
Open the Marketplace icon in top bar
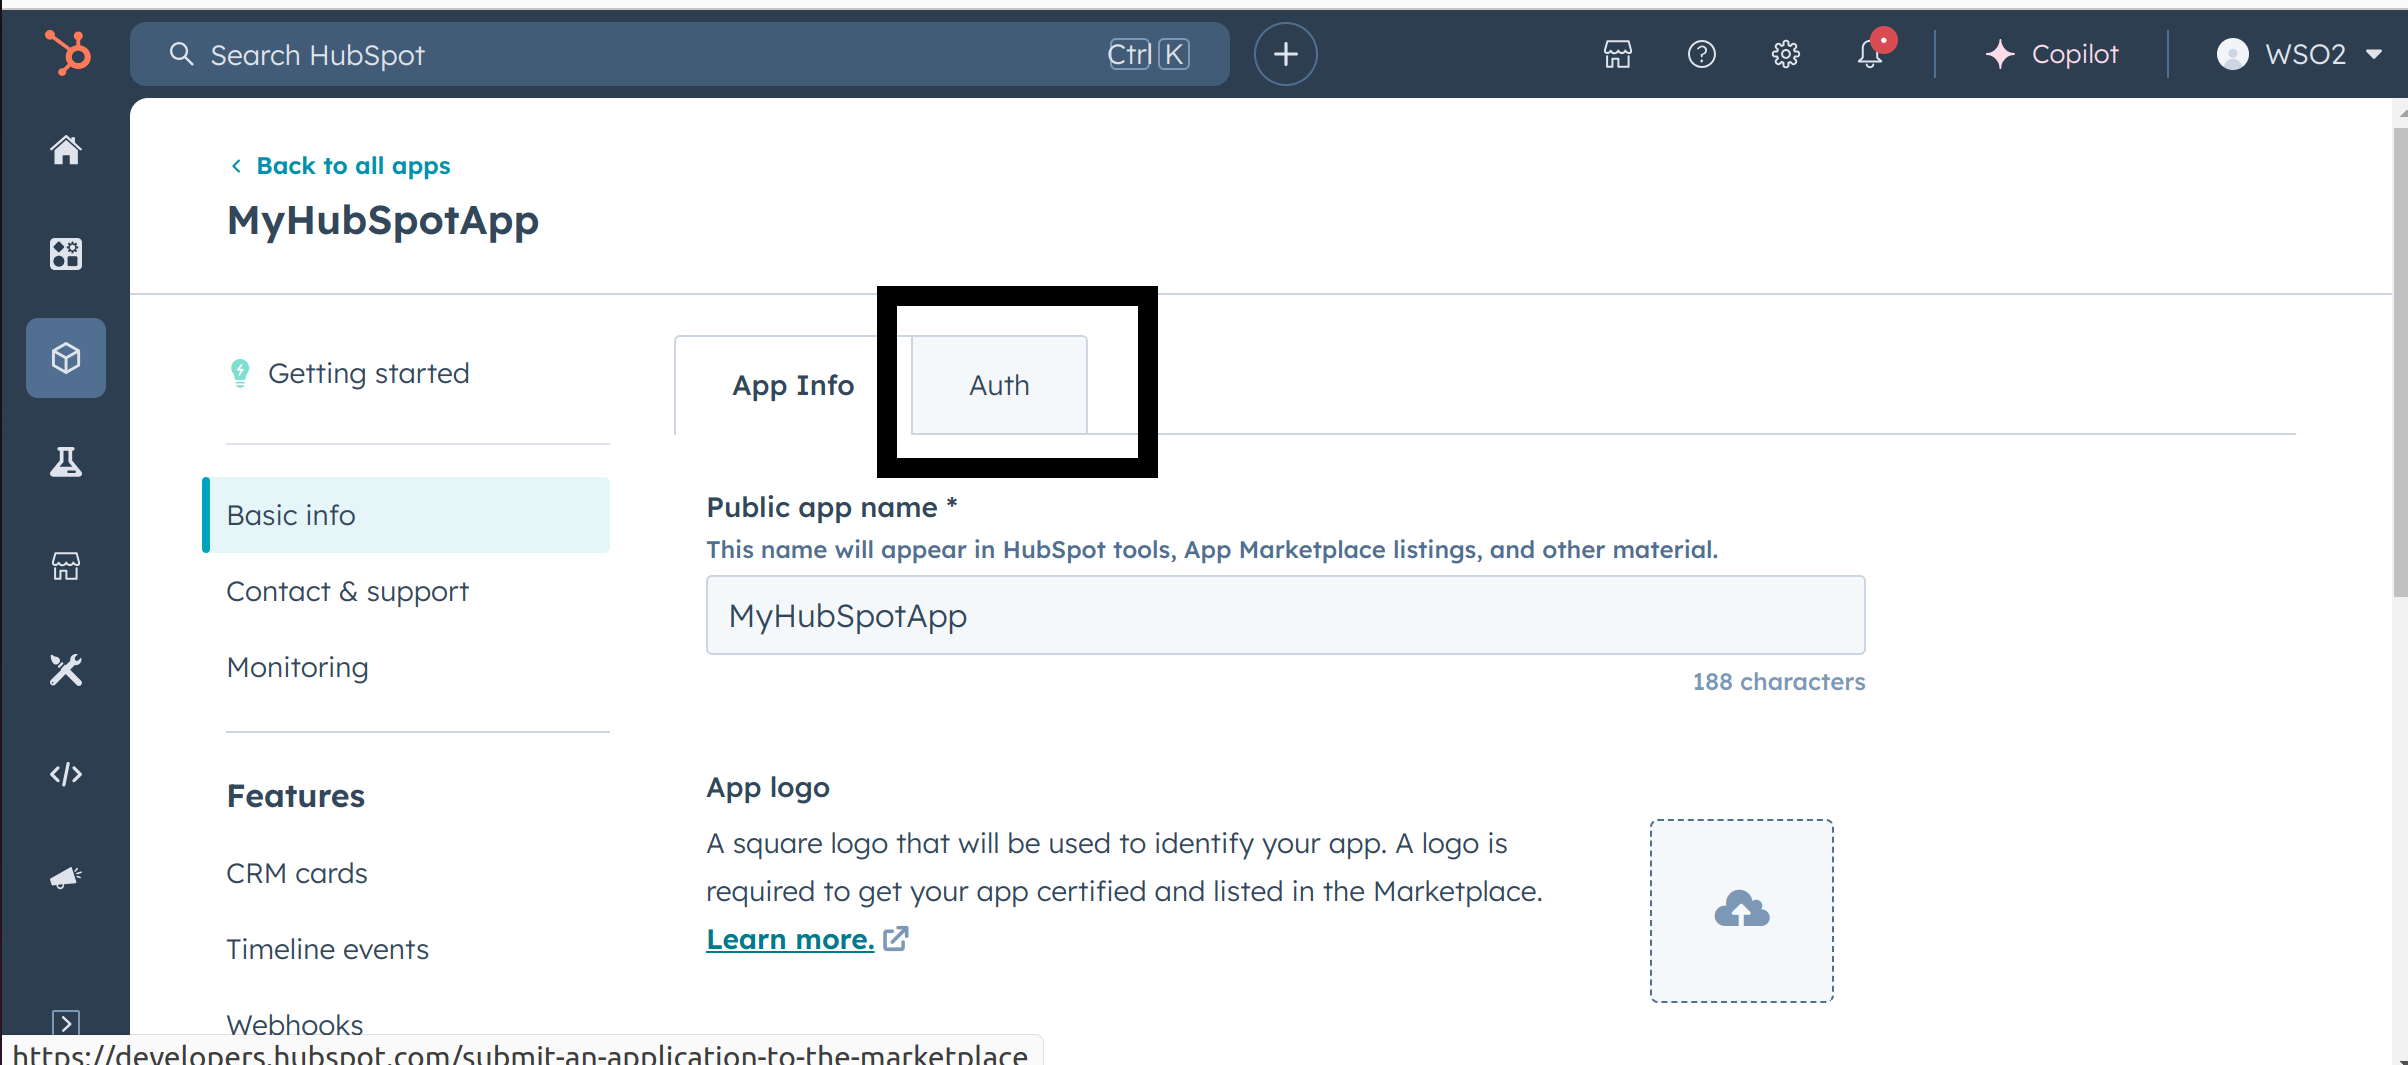1618,54
